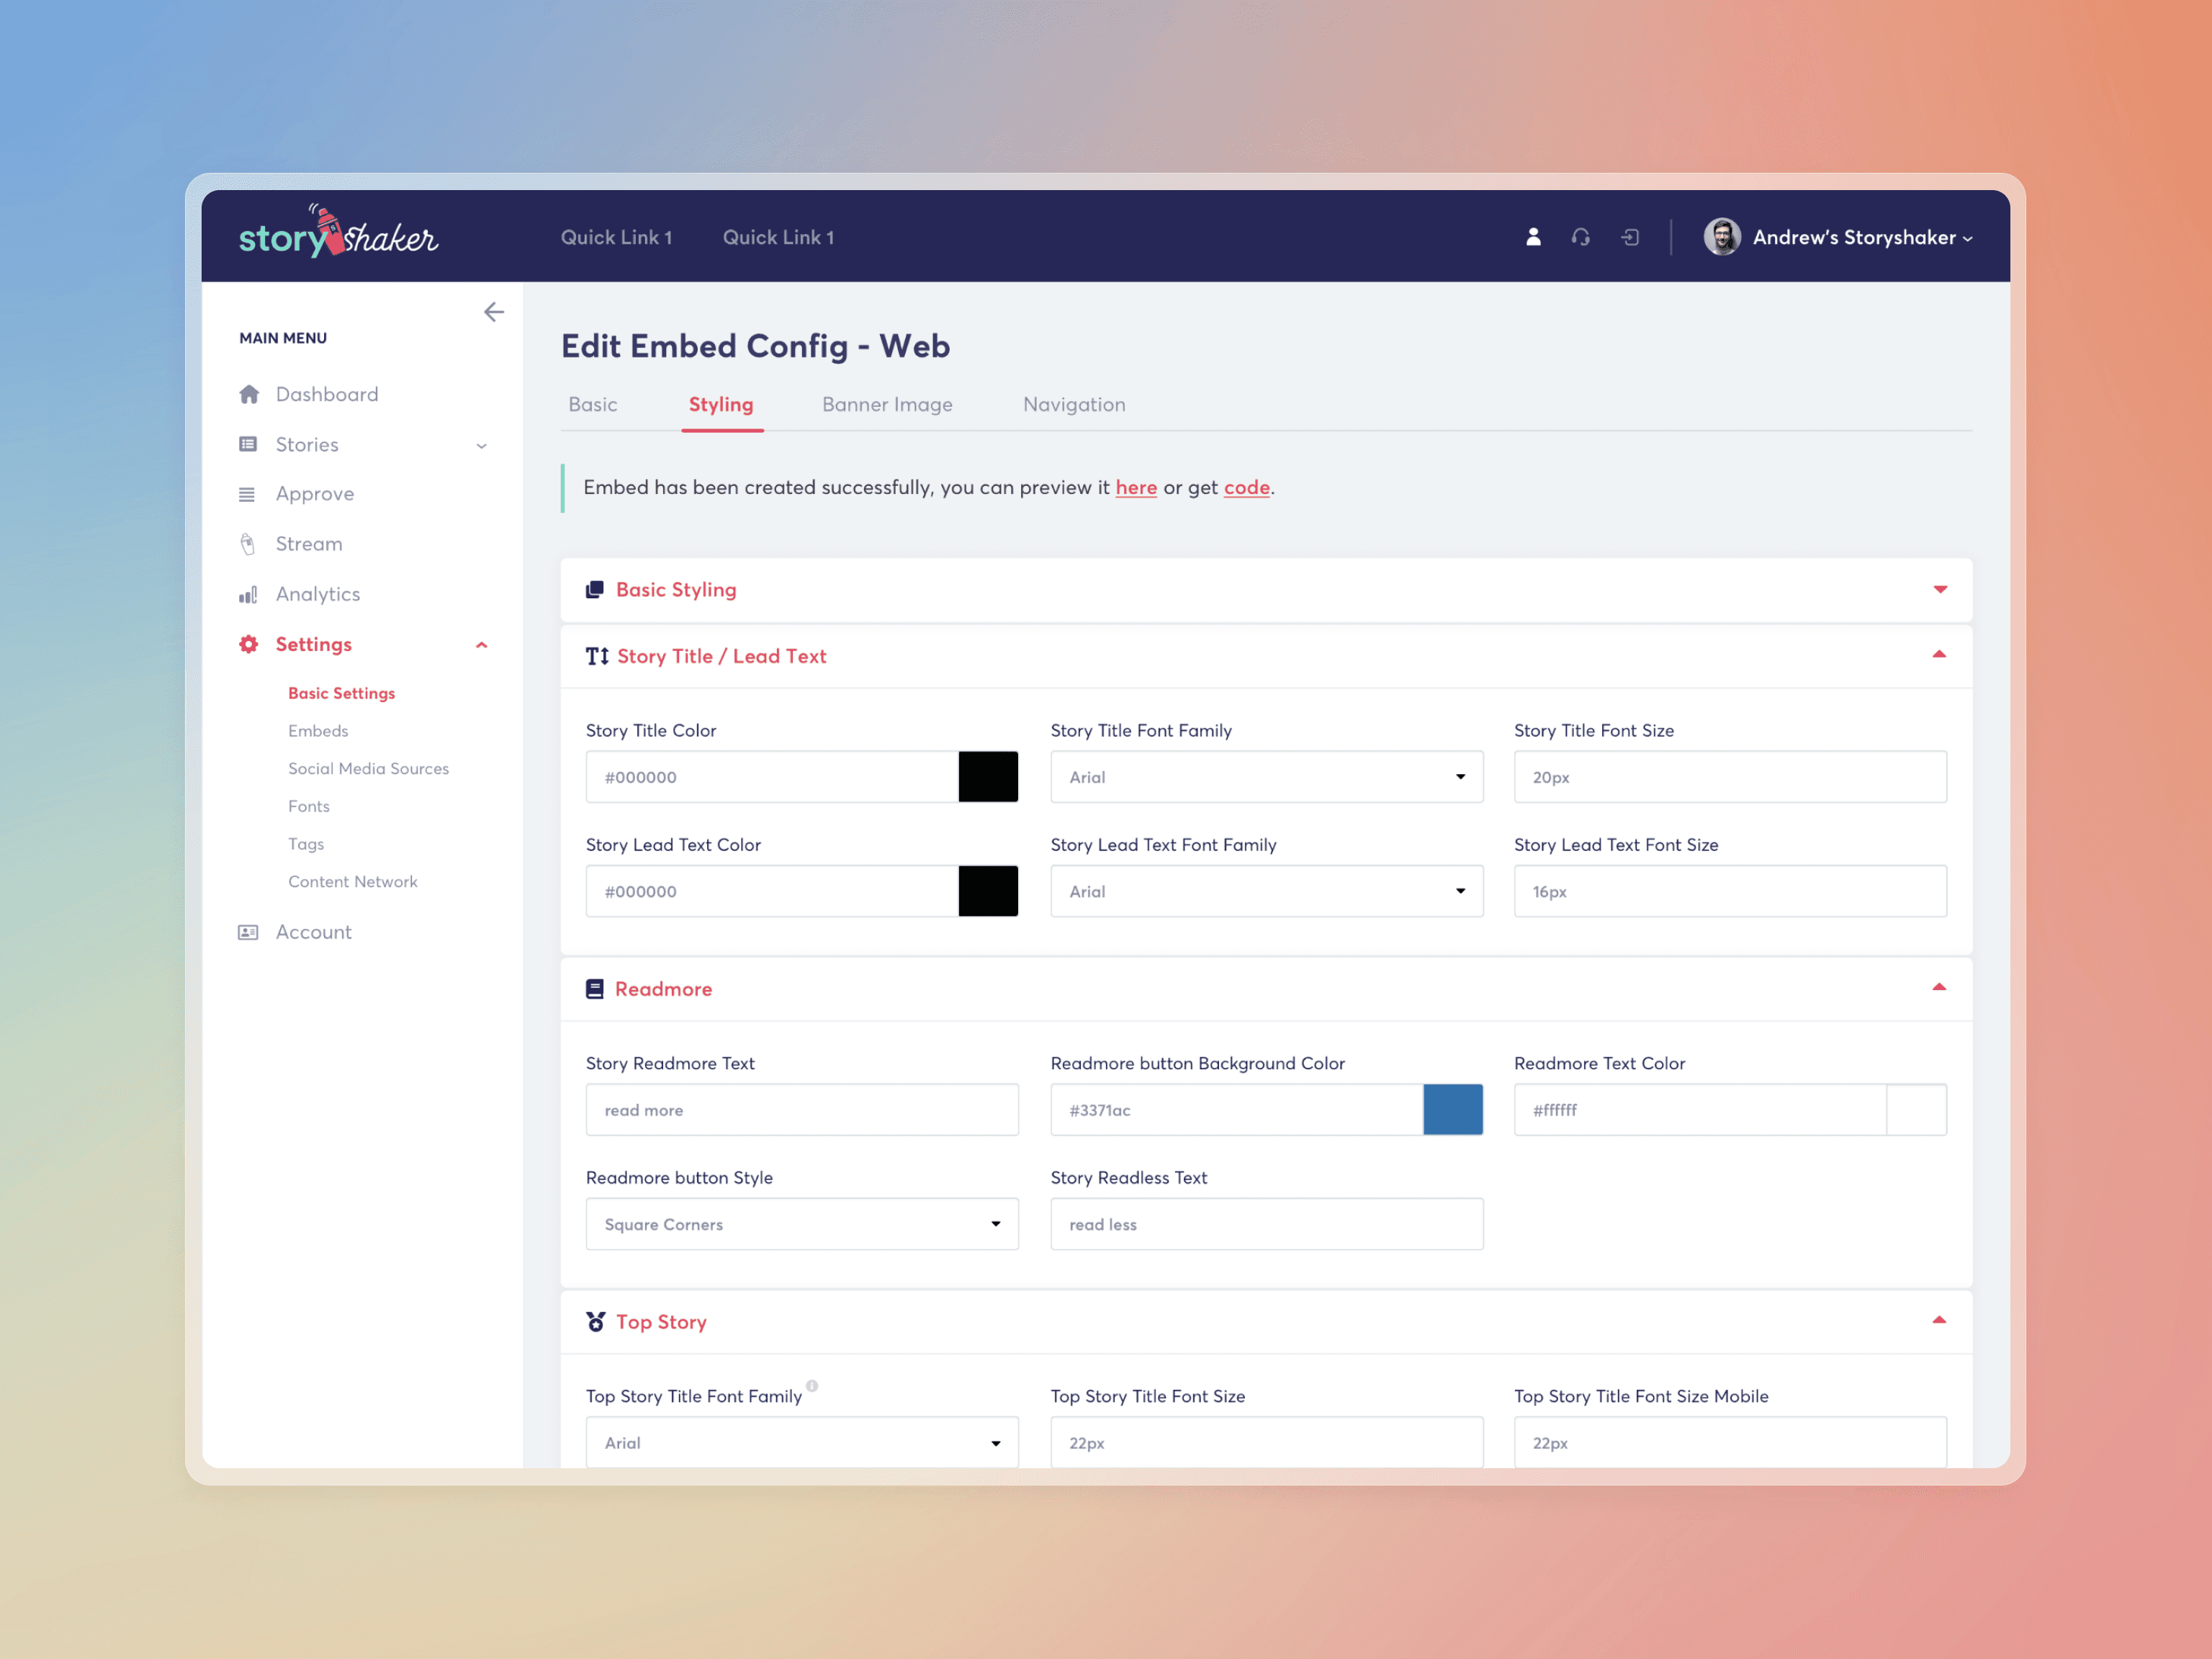This screenshot has height=1659, width=2212.
Task: Open the blue Readmore background color swatch
Action: [x=1452, y=1110]
